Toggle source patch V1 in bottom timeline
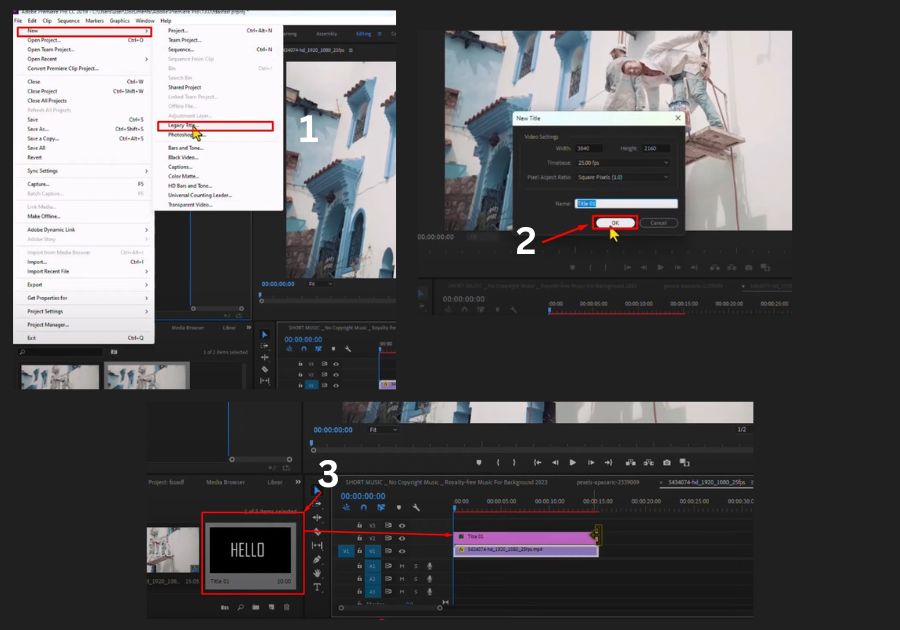This screenshot has width=900, height=630. 346,551
